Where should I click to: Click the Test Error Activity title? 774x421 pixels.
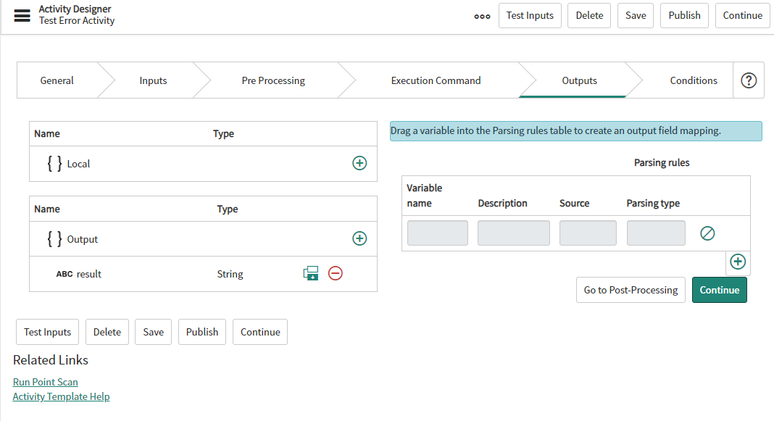[x=77, y=21]
